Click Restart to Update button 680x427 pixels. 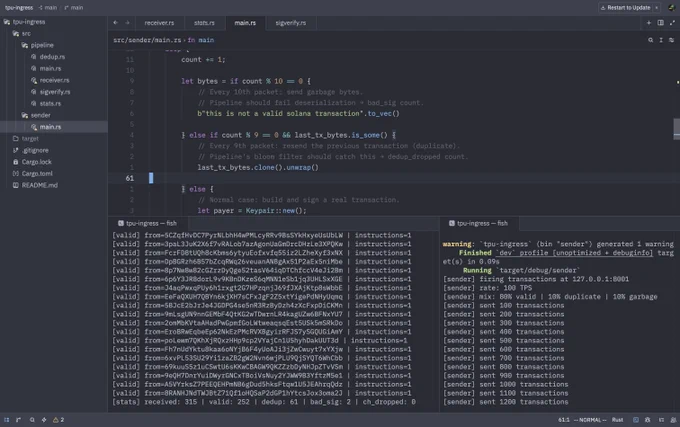coord(625,7)
